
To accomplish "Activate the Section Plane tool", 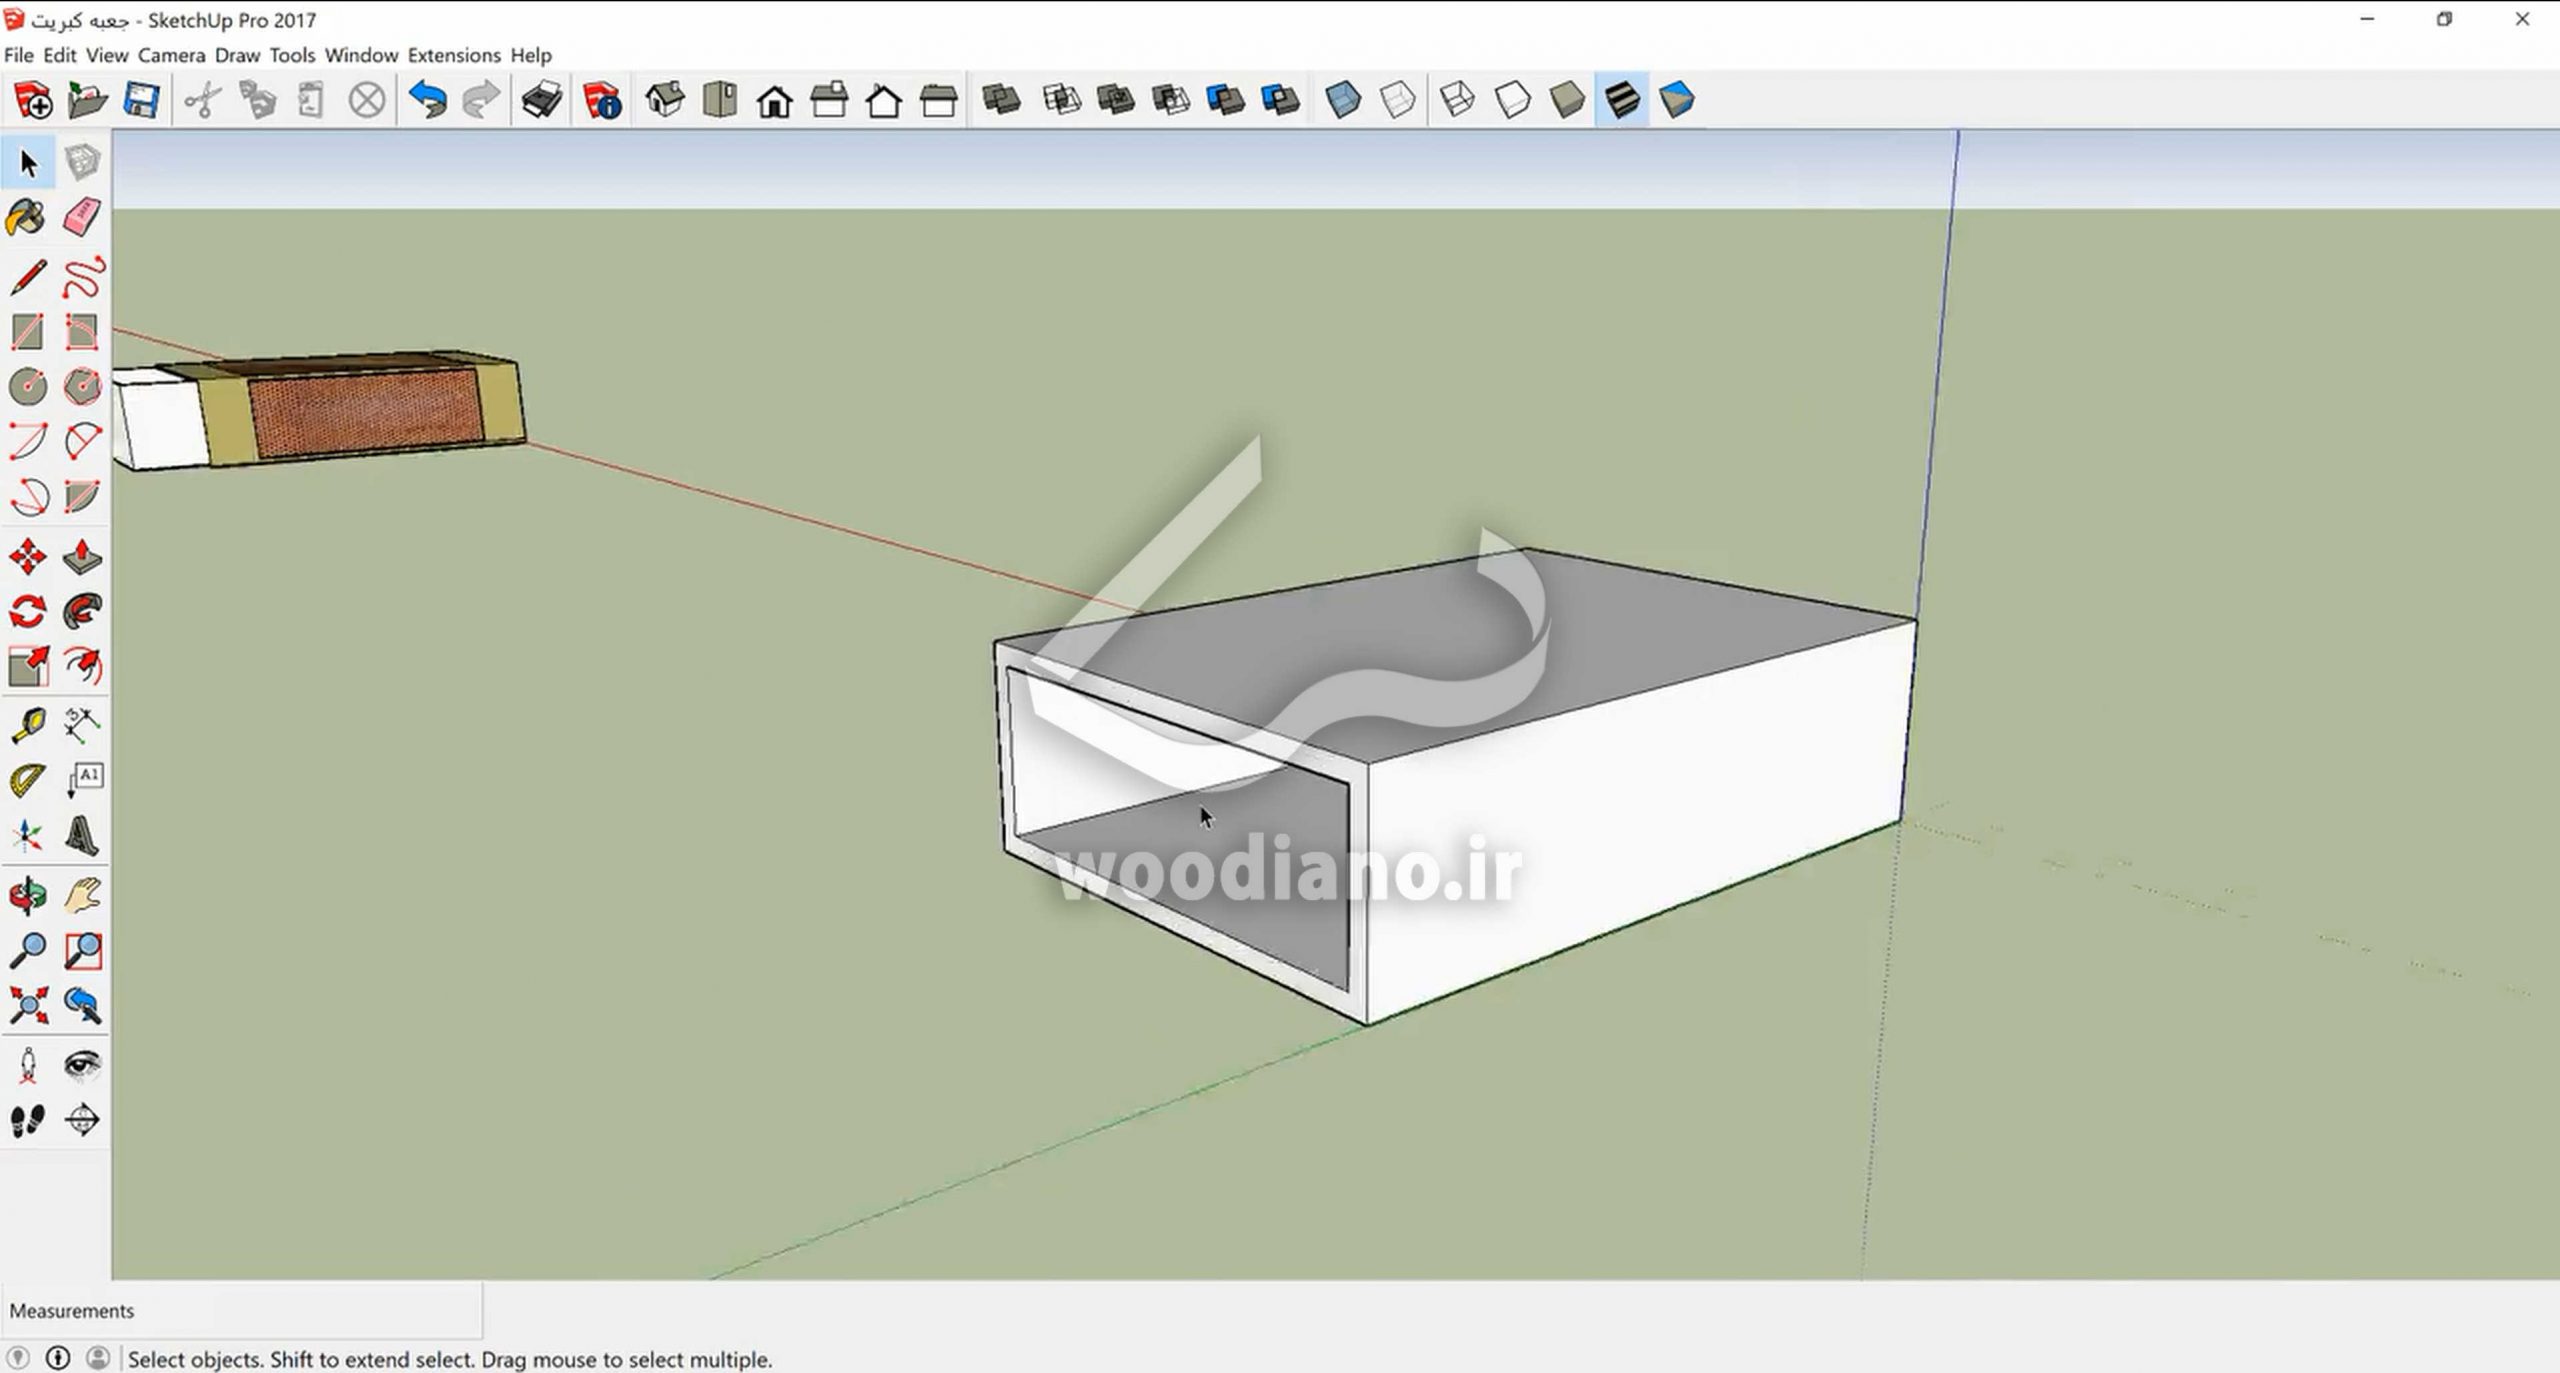I will [x=82, y=1120].
